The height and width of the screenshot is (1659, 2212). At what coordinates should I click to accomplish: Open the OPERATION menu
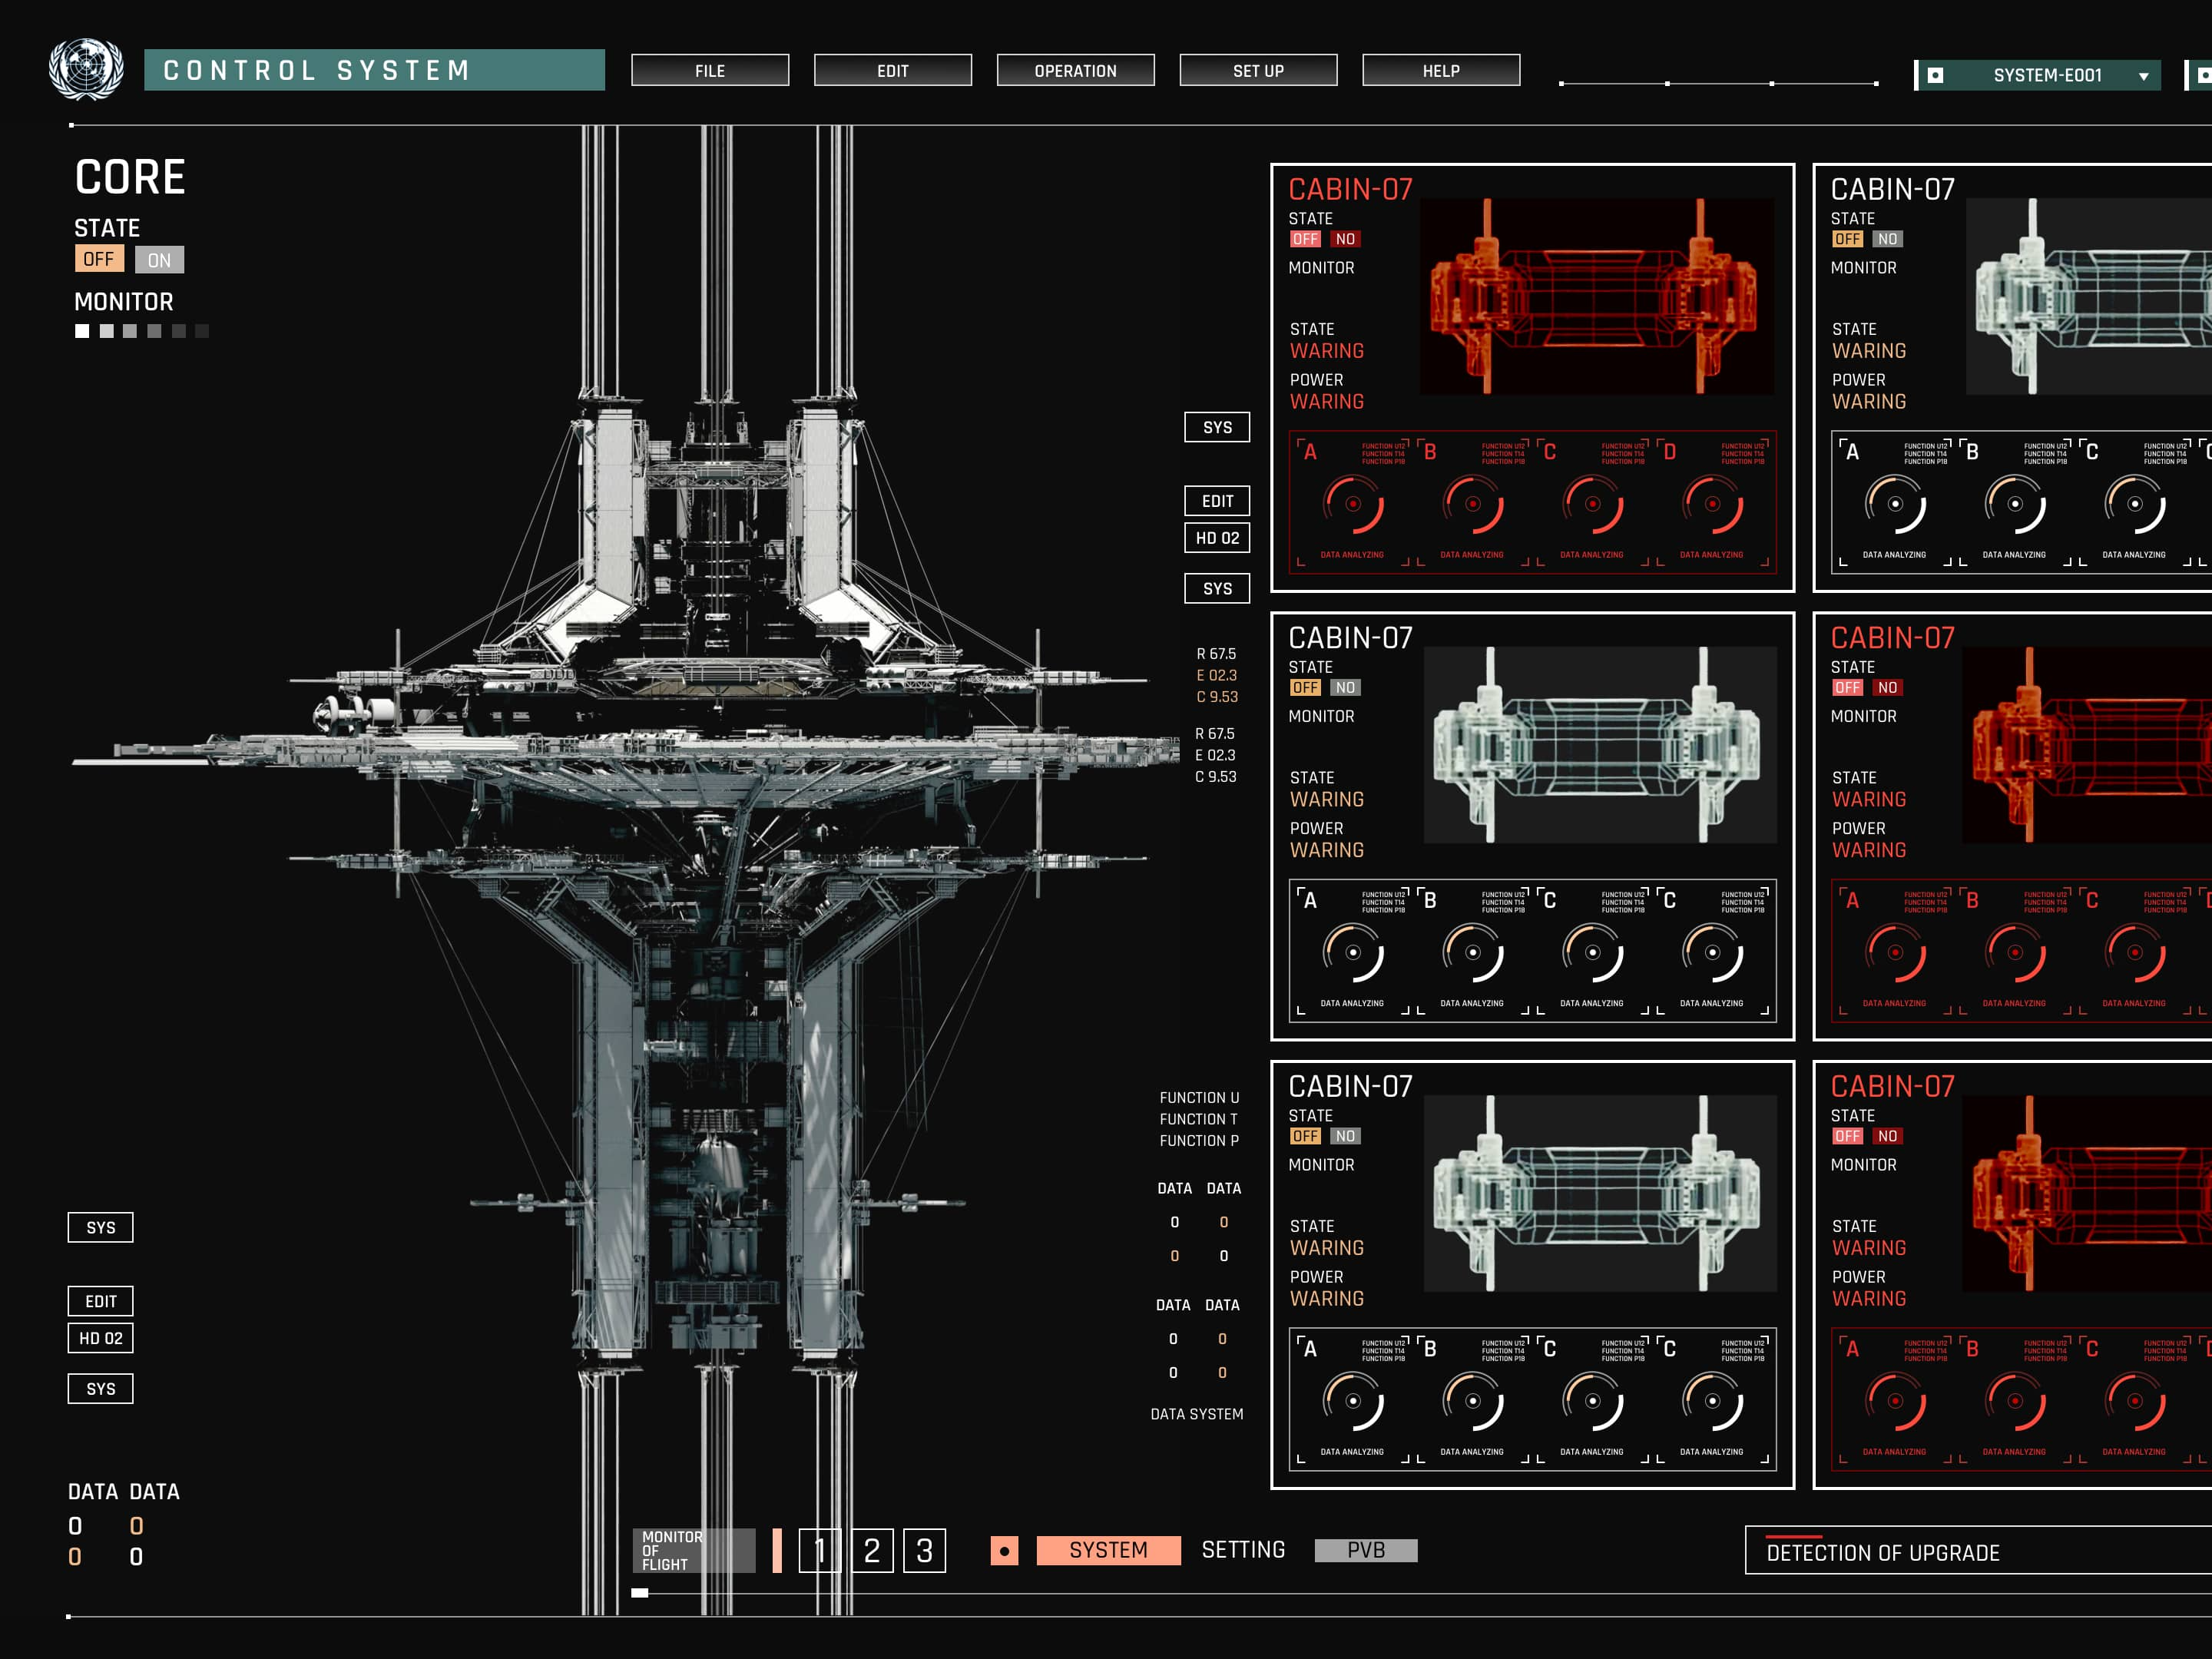tap(1075, 71)
